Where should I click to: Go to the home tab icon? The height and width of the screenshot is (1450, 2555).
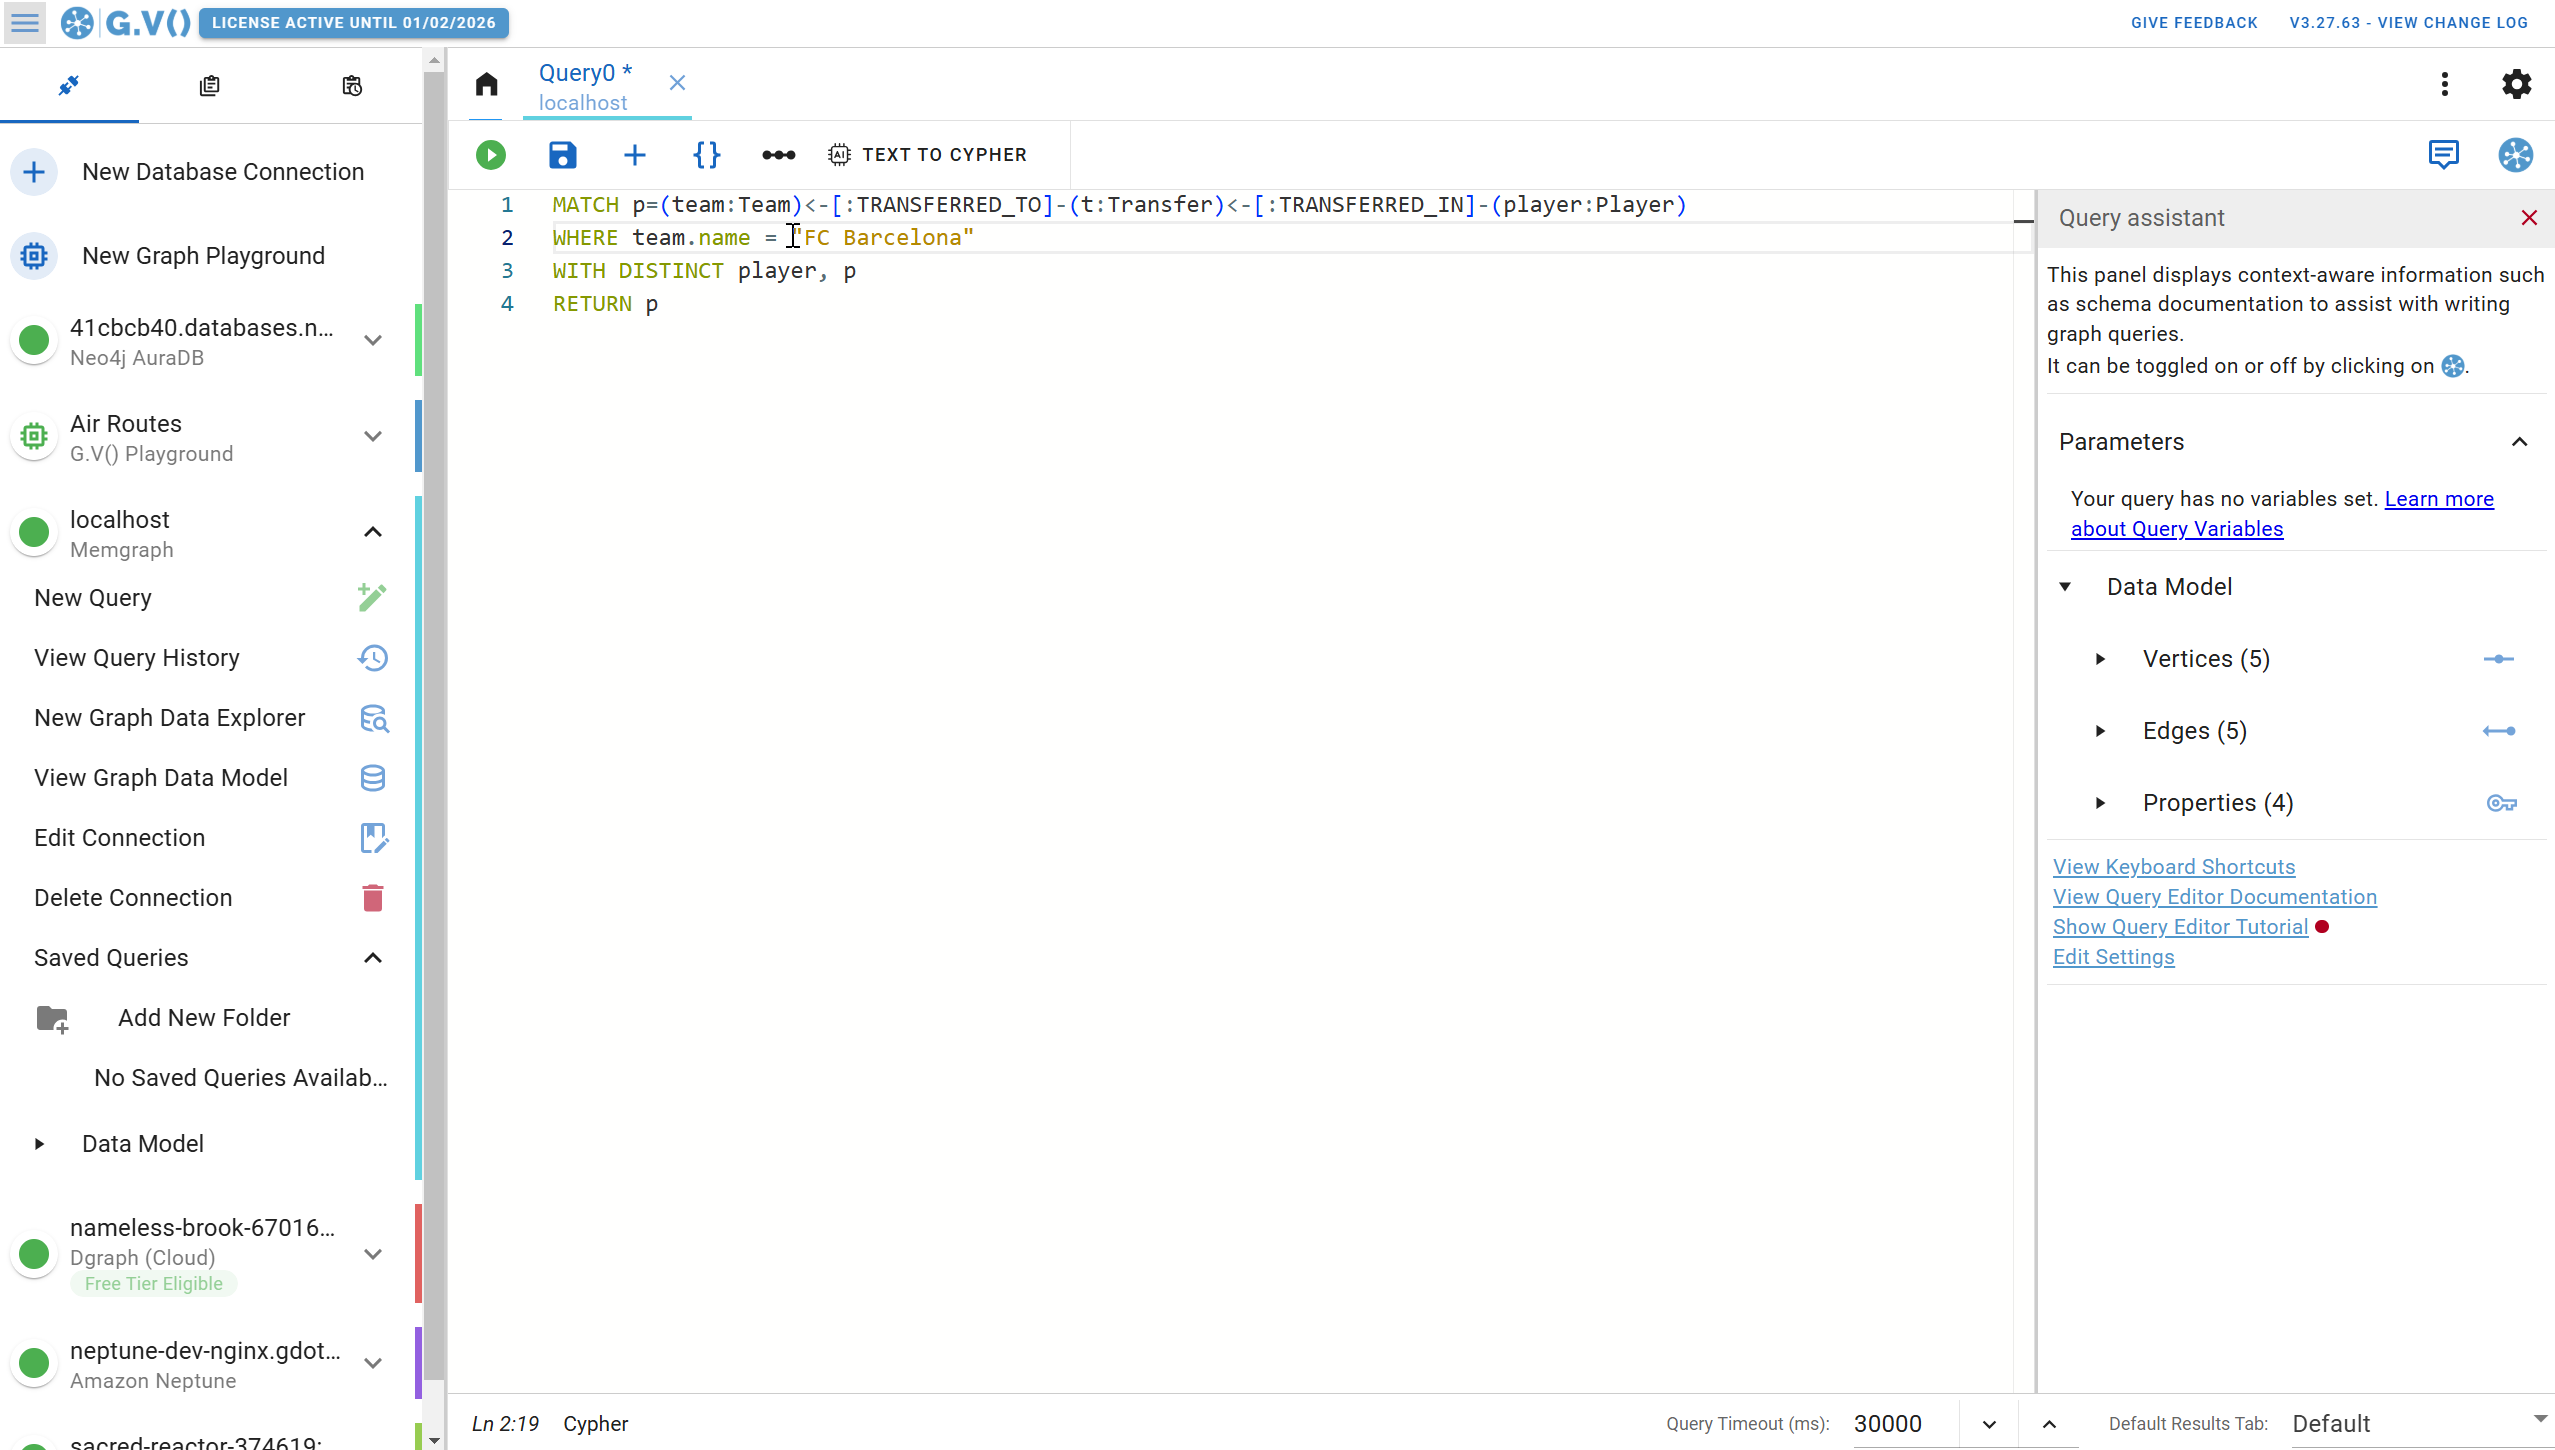(x=486, y=84)
